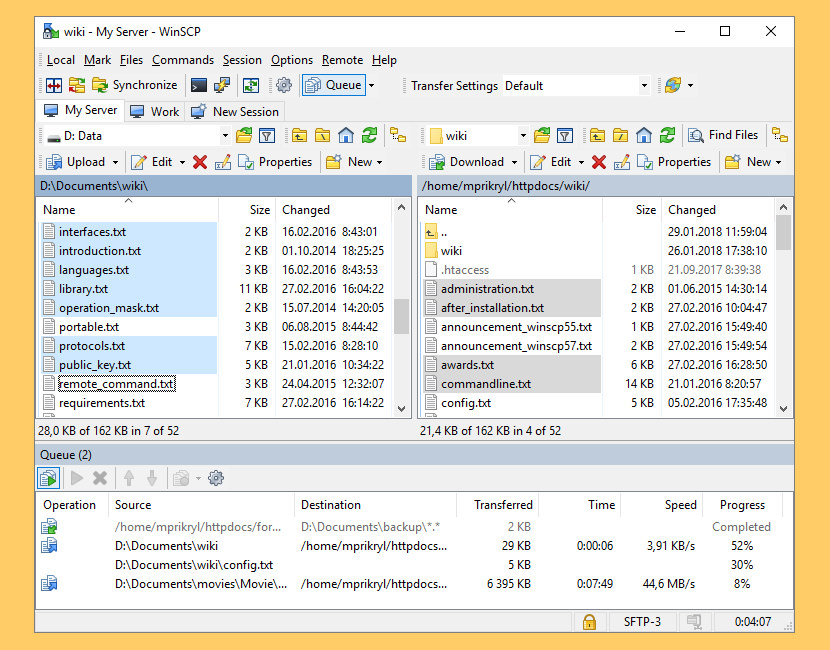Click the Preferences gear icon in the toolbar
Screen dimensions: 830x650
(x=284, y=84)
